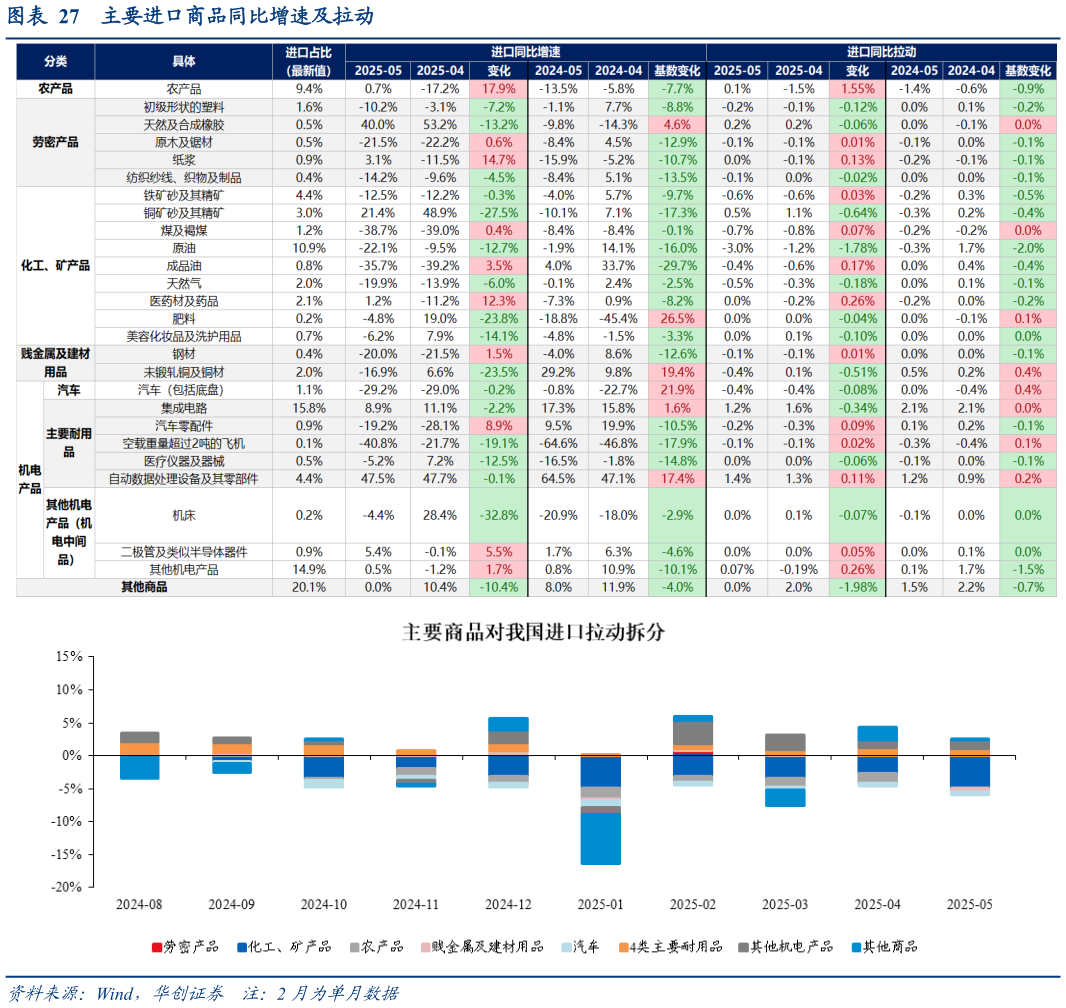Screen dimensions: 1066x1008
Task: Click the 2025-05 x-axis label in chart
Action: 970,904
